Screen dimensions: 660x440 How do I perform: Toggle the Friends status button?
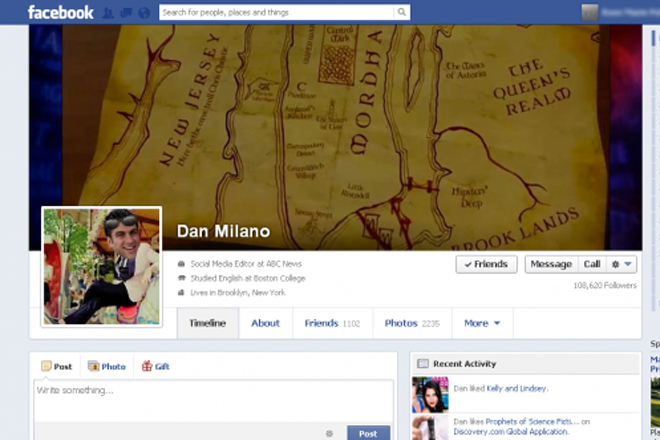point(486,264)
